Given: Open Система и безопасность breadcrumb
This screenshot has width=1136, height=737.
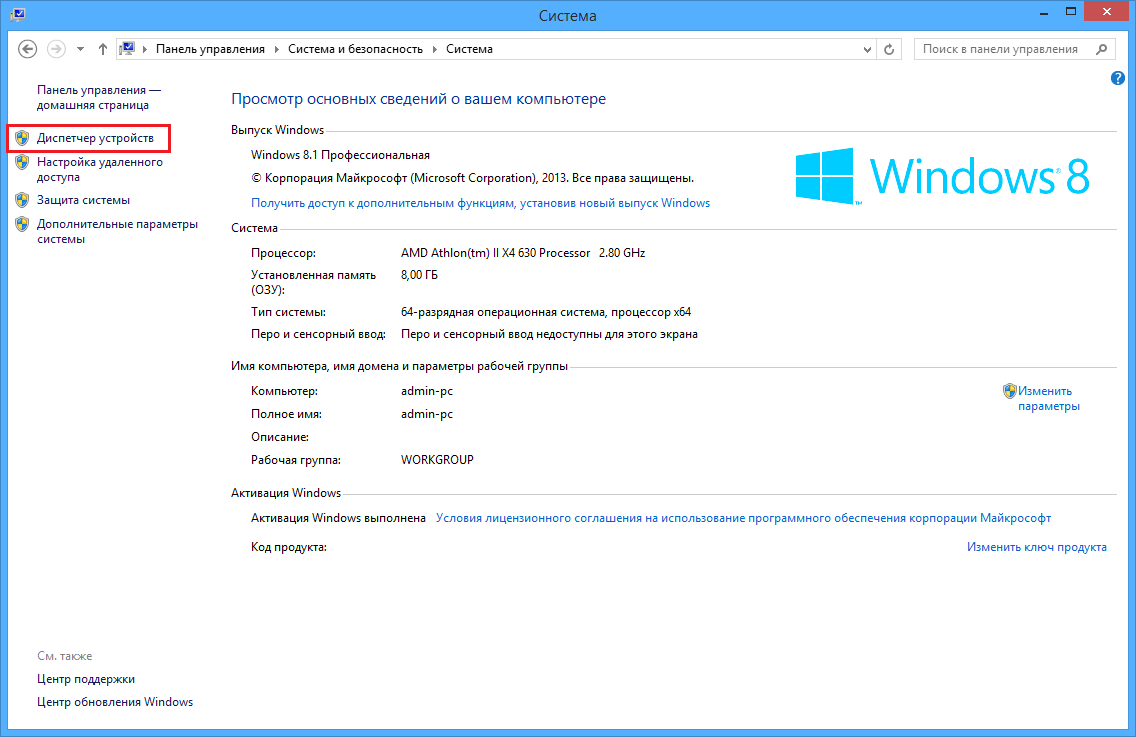Looking at the screenshot, I should pyautogui.click(x=355, y=49).
